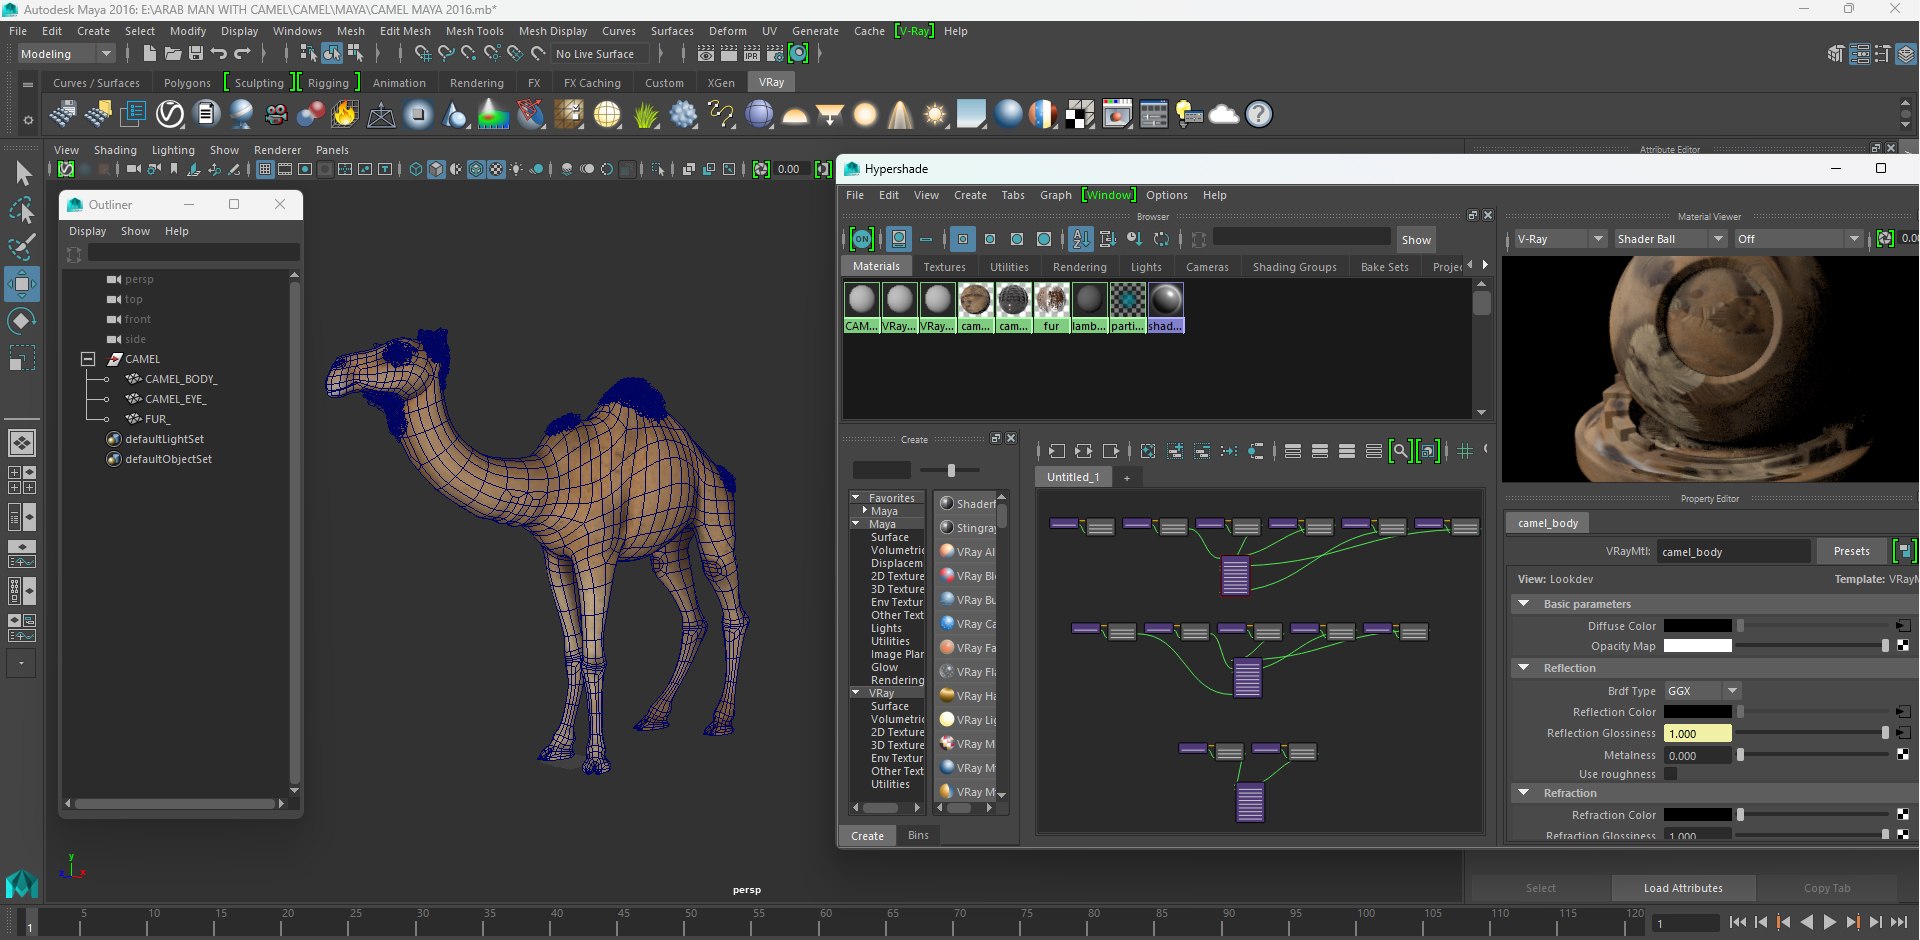Click the V-Ray dome light shelf icon

click(x=795, y=115)
